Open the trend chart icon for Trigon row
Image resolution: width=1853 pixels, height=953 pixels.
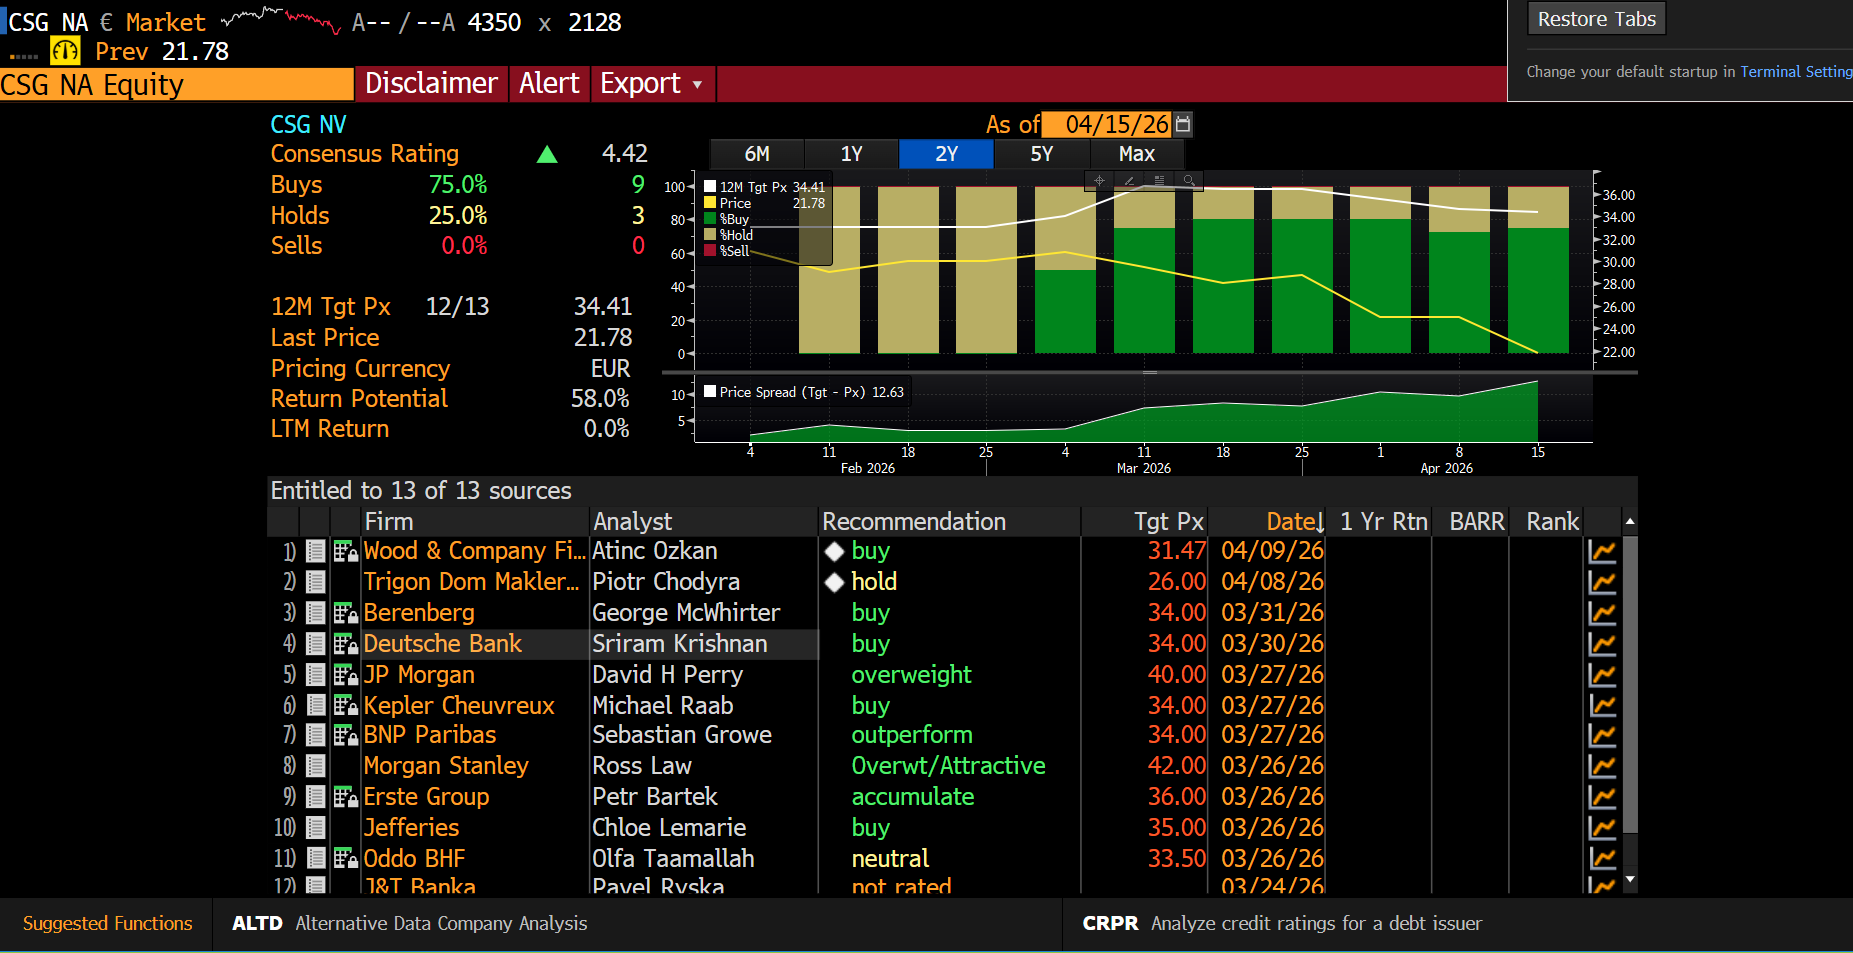[1602, 582]
